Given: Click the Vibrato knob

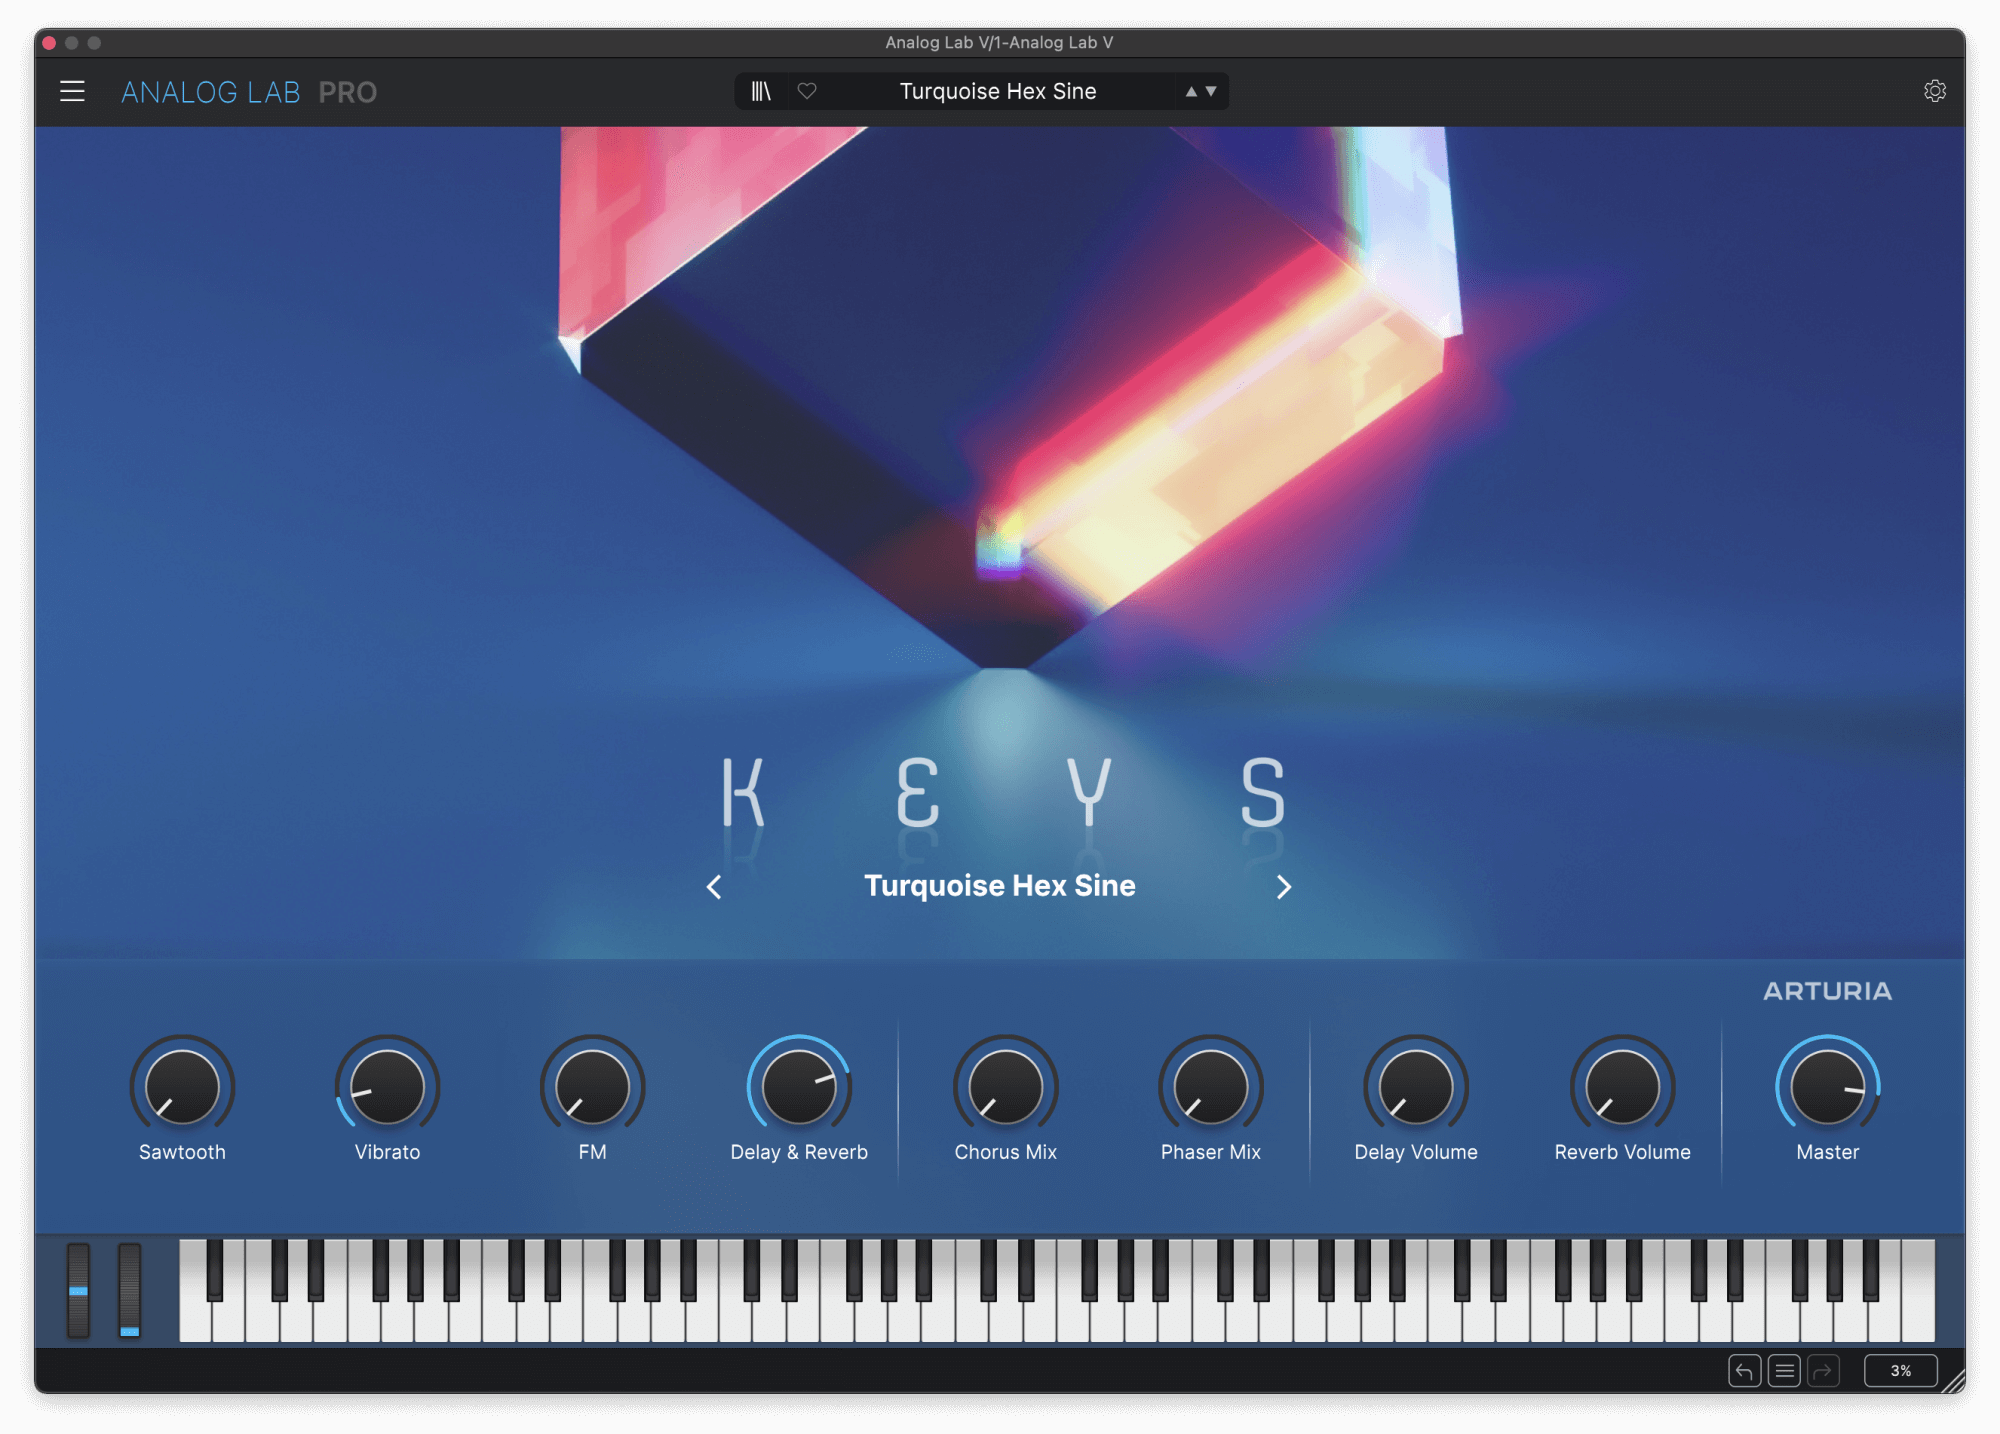Looking at the screenshot, I should pos(387,1087).
